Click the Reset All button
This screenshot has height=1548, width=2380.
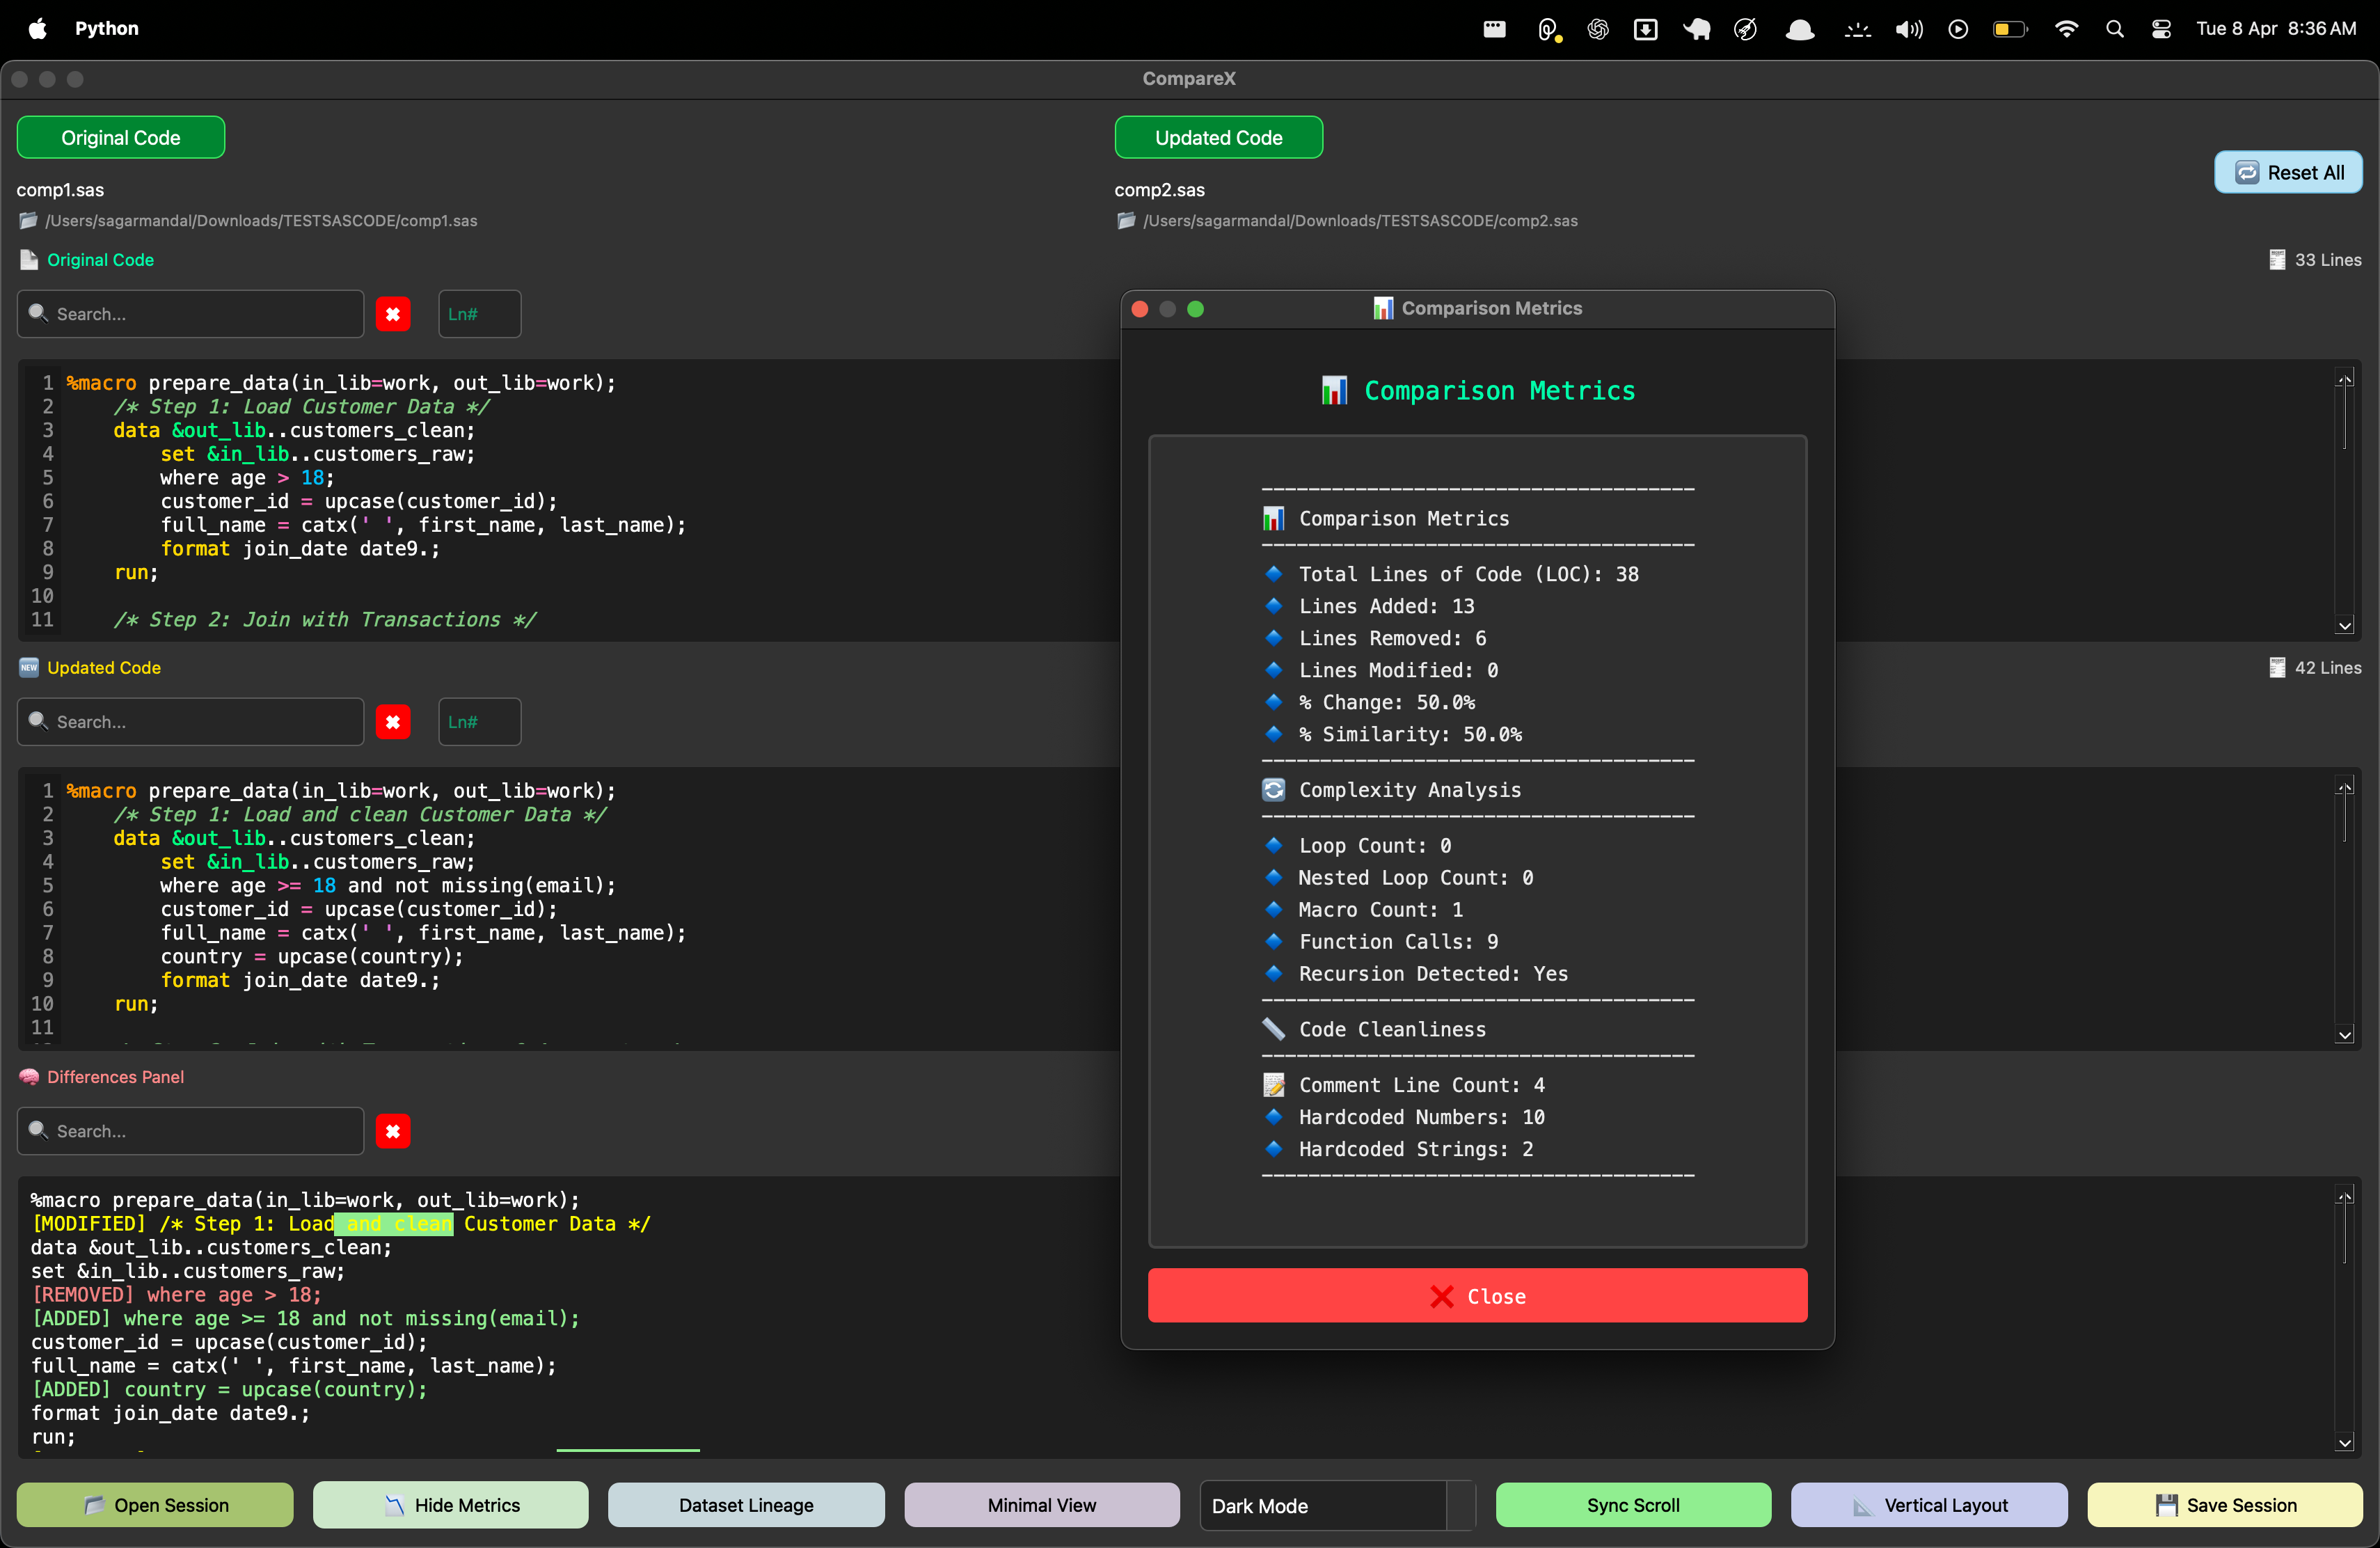tap(2289, 172)
